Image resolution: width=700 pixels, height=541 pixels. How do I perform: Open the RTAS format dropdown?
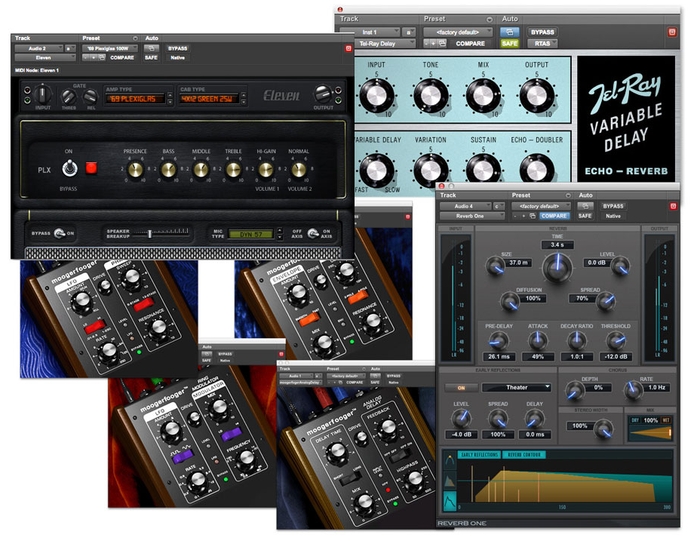(x=542, y=44)
